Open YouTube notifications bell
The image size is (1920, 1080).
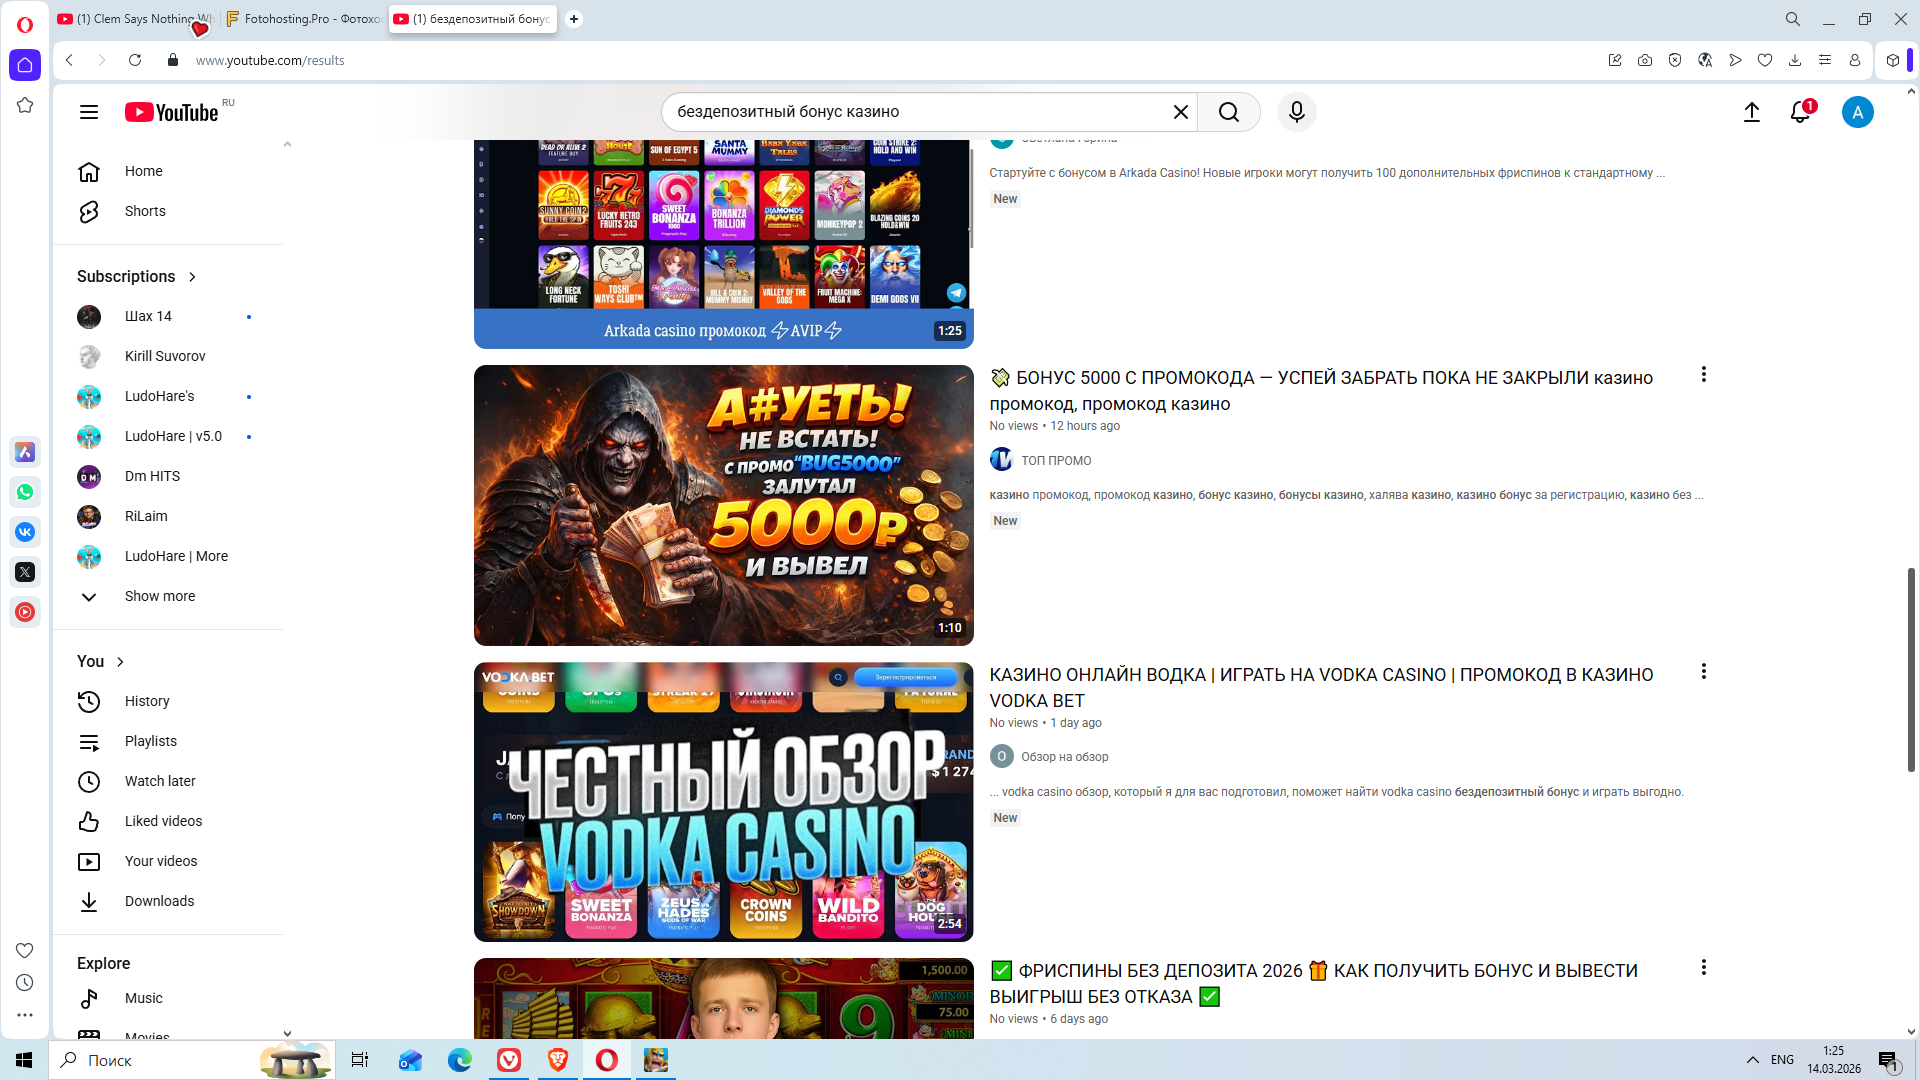pos(1800,112)
